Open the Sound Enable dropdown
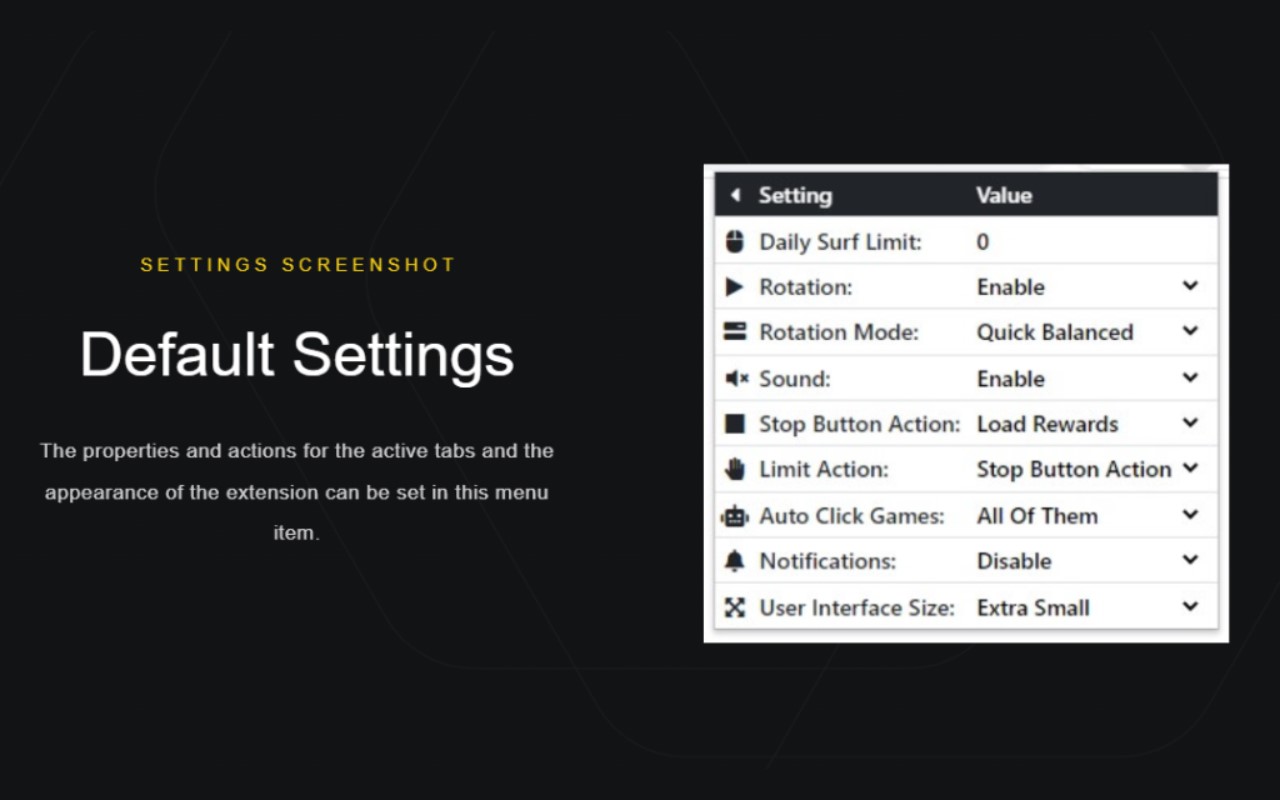1280x800 pixels. coord(1088,378)
